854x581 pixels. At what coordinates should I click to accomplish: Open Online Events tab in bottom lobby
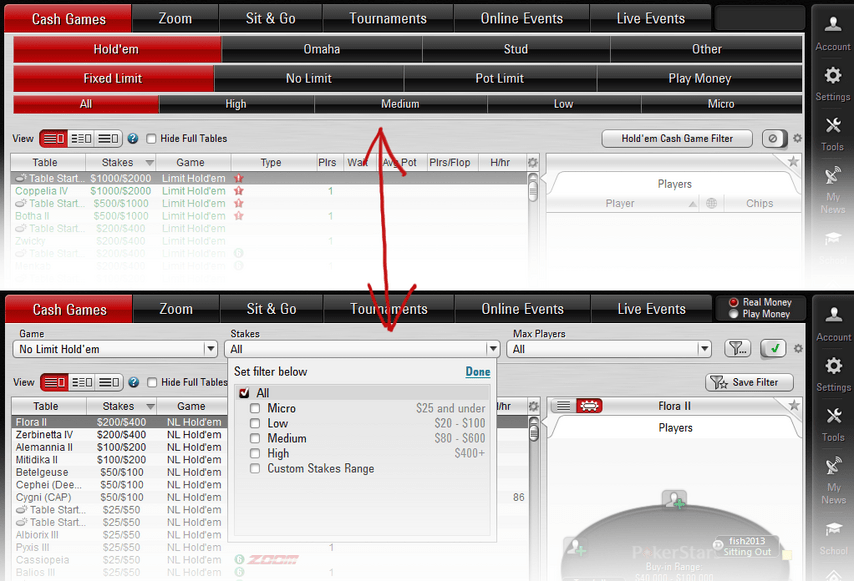point(522,309)
